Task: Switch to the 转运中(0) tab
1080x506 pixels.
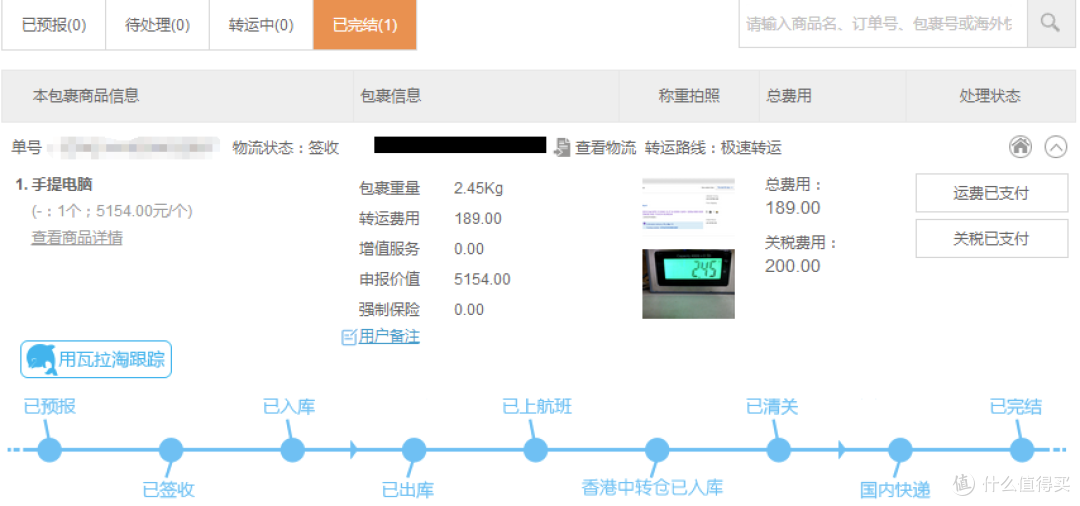Action: tap(261, 25)
